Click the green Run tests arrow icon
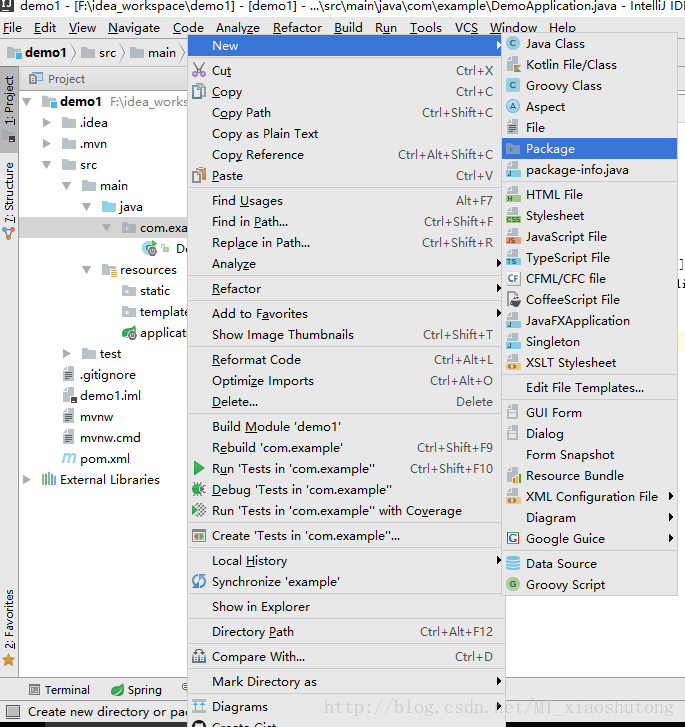The image size is (685, 727). pyautogui.click(x=199, y=468)
